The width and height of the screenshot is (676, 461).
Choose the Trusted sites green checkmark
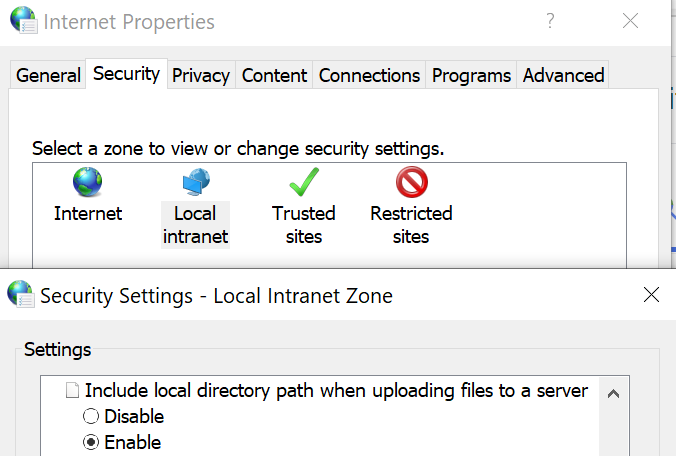coord(303,182)
